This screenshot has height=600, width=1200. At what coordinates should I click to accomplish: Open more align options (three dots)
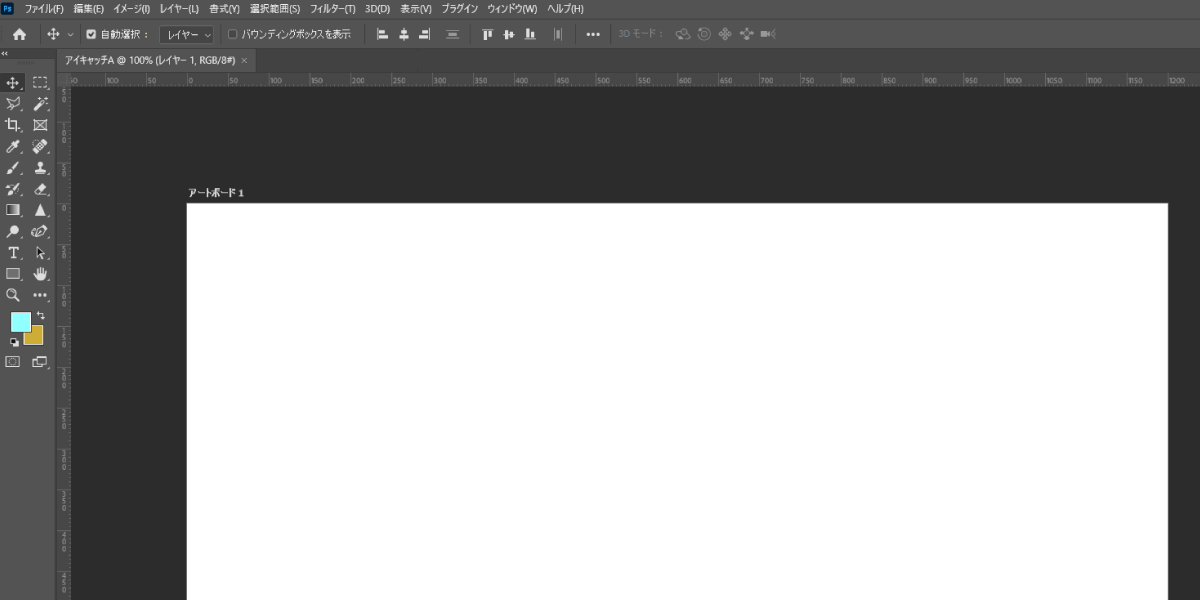pyautogui.click(x=593, y=34)
